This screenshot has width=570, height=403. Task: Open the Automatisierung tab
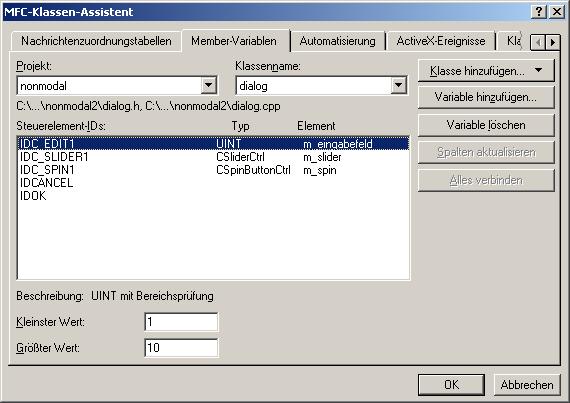click(x=337, y=41)
